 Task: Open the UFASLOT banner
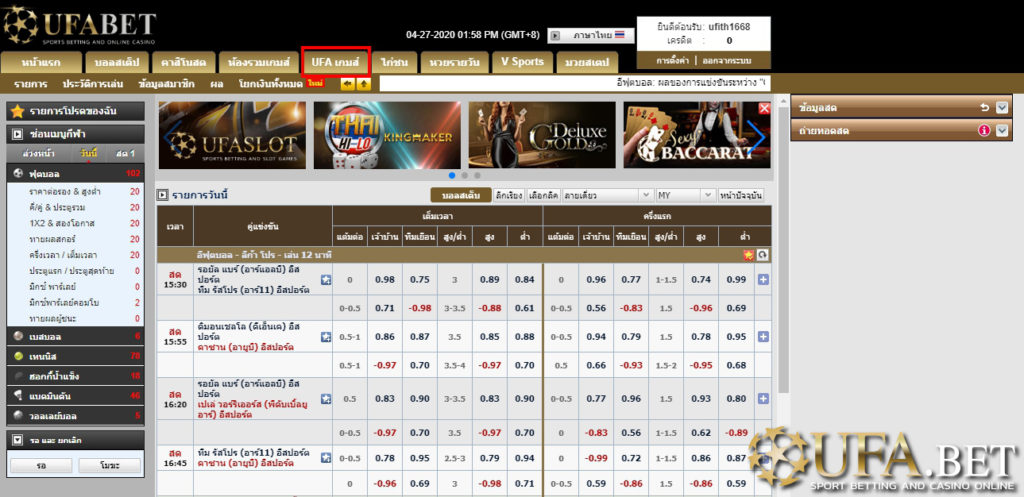(232, 135)
